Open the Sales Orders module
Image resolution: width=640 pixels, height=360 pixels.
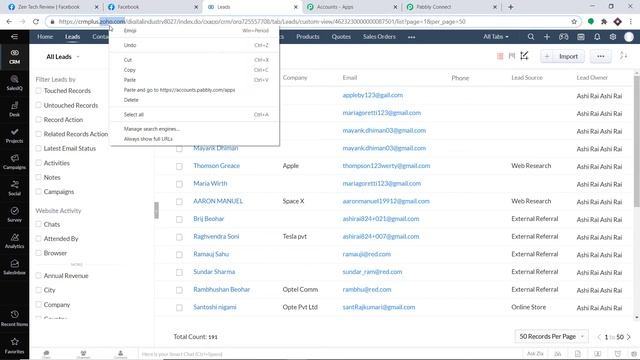click(x=379, y=37)
